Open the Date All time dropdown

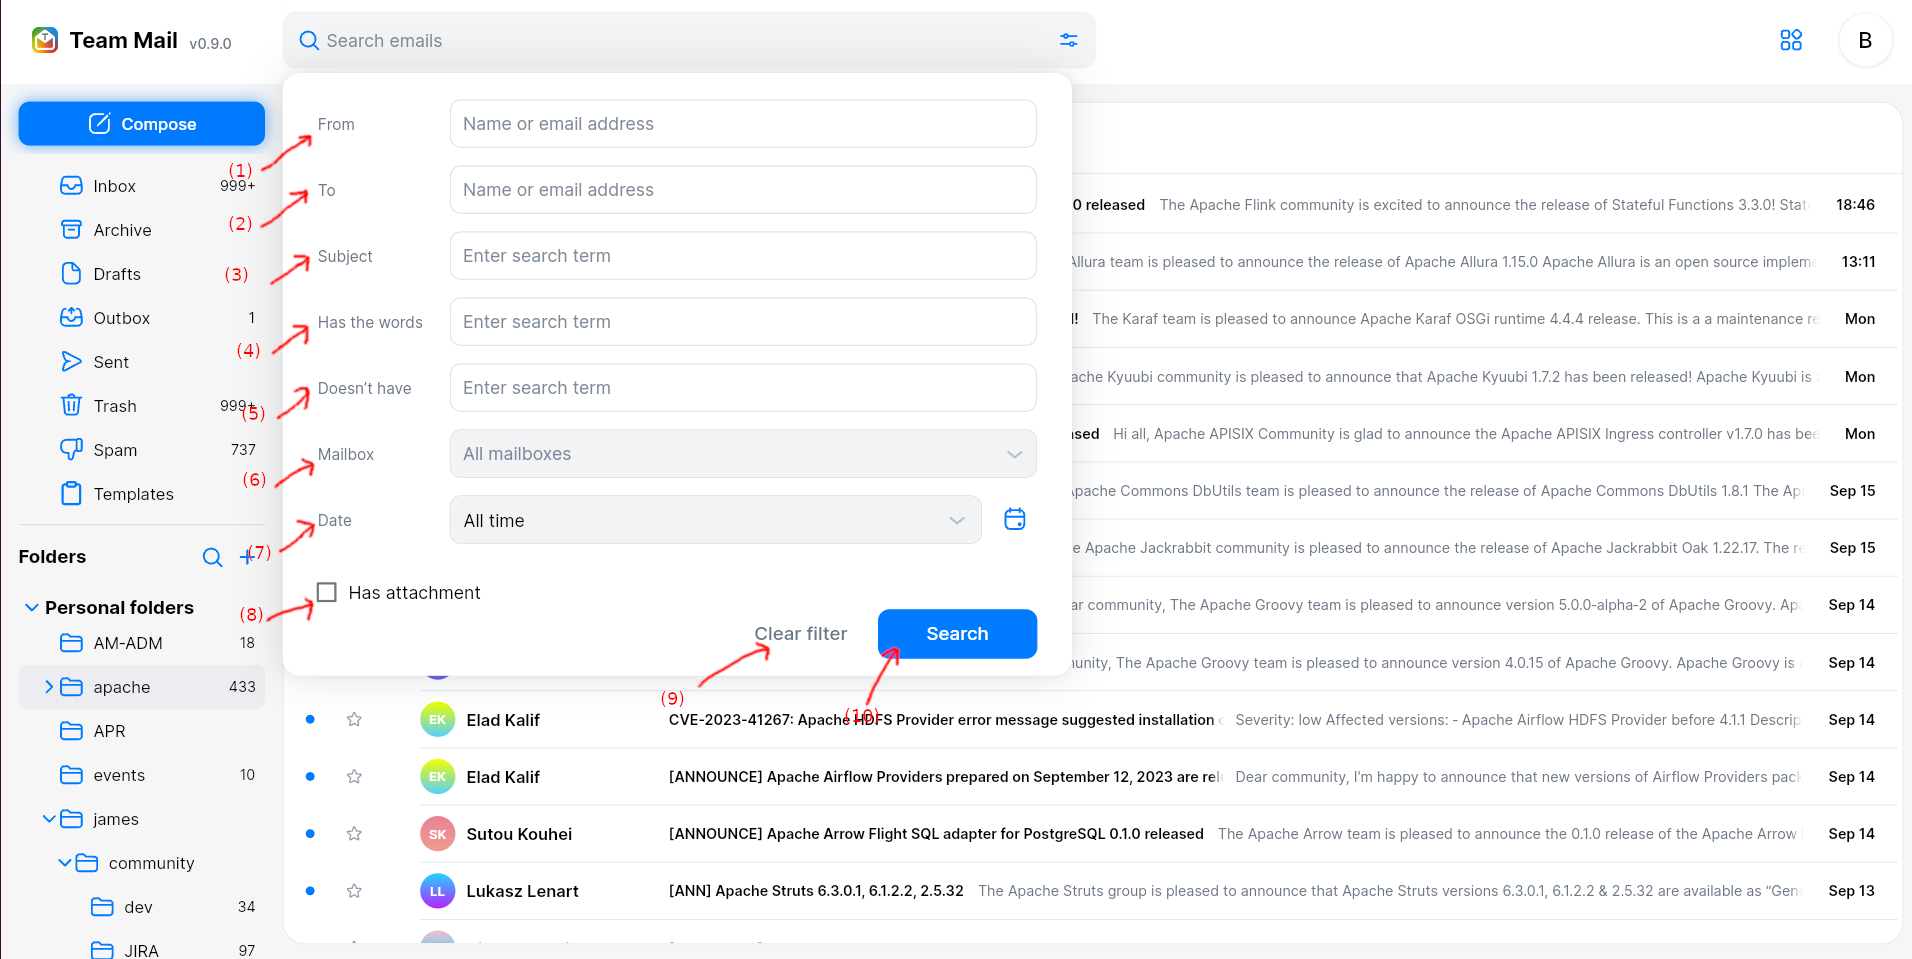(715, 520)
